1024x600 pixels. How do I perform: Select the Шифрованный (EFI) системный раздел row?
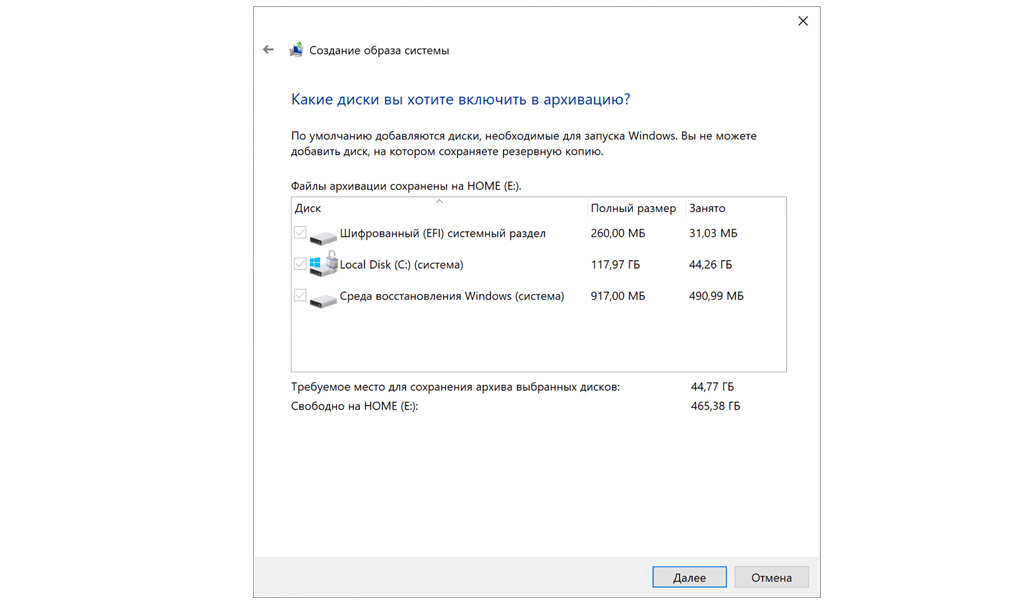[x=538, y=233]
